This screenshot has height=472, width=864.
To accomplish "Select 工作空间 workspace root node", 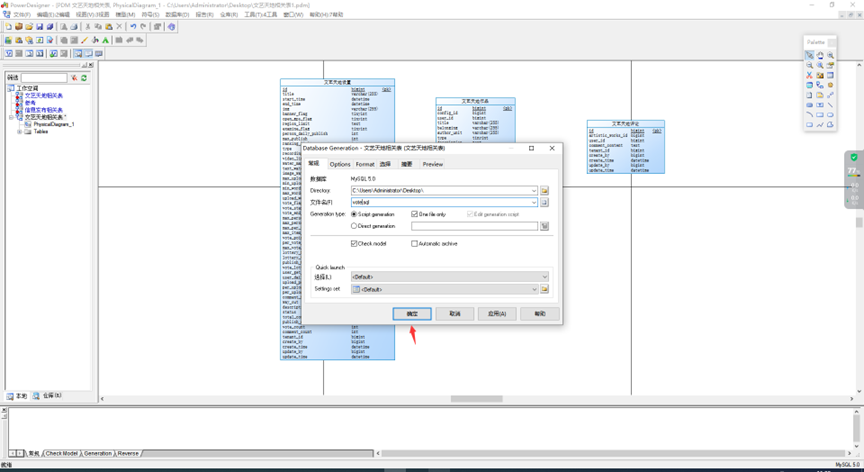I will tap(27, 88).
